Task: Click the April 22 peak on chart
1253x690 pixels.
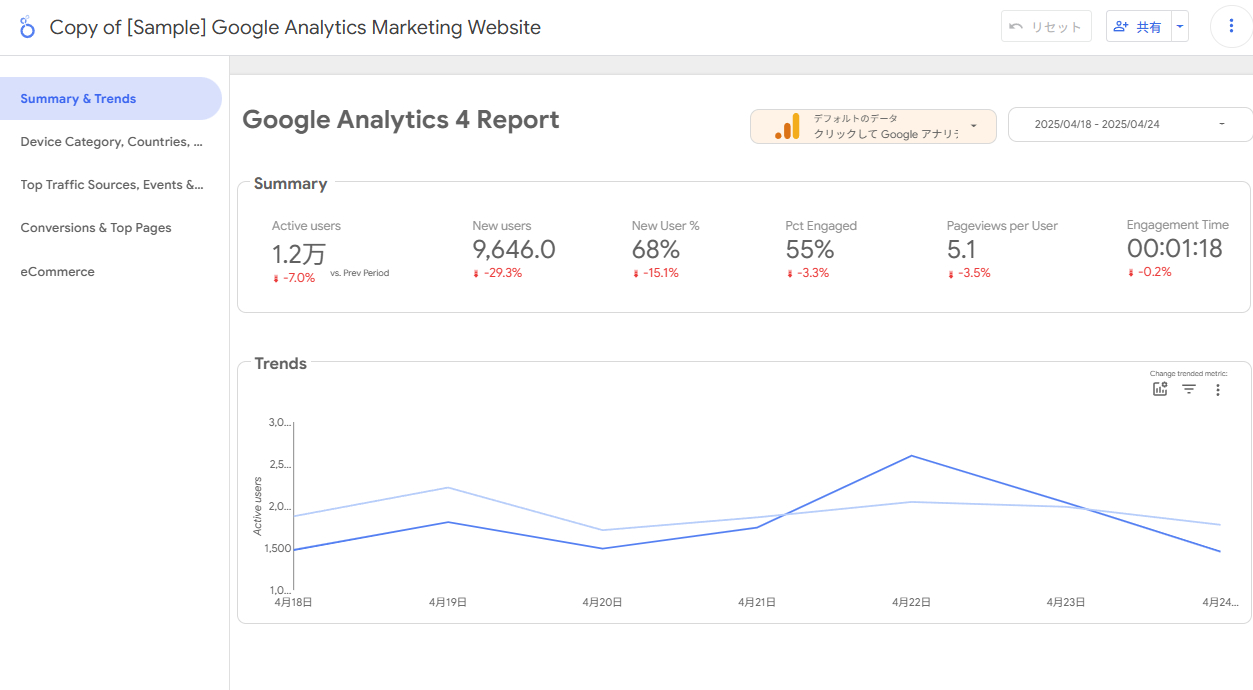Action: pyautogui.click(x=911, y=456)
